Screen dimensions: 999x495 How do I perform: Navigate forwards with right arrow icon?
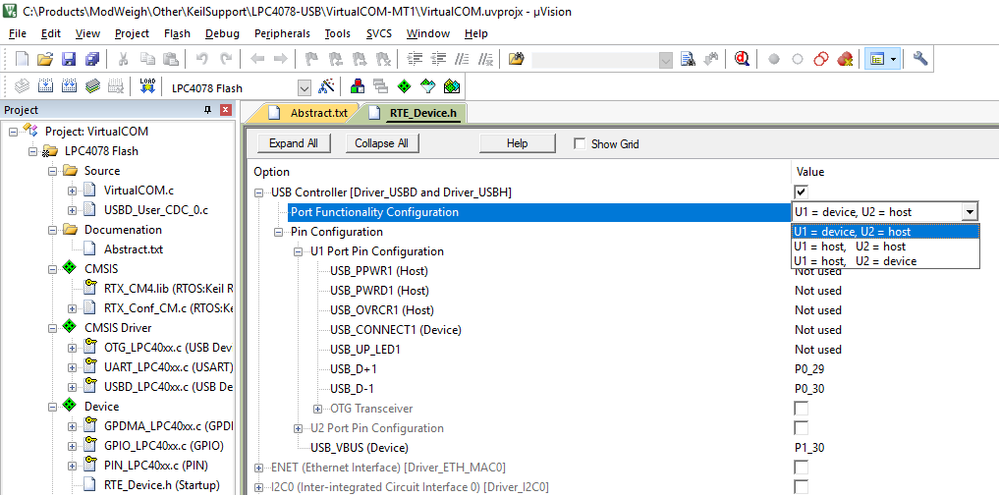click(280, 59)
